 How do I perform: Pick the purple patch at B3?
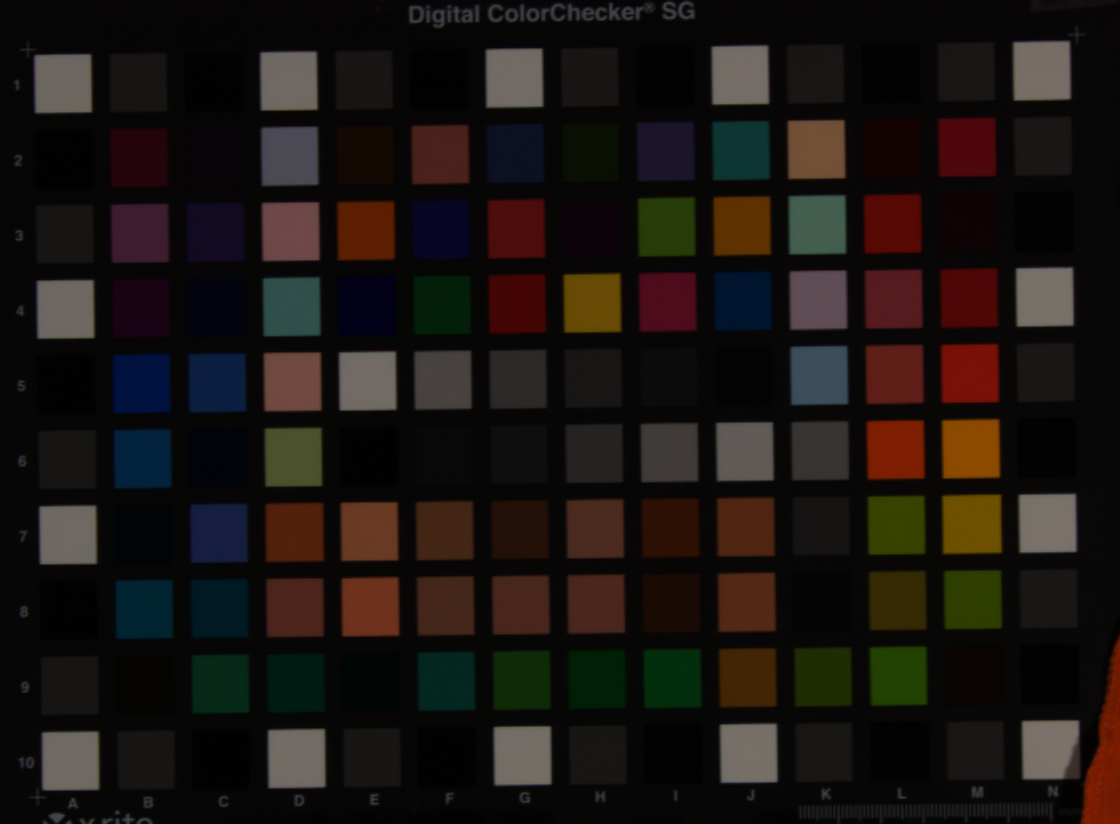pyautogui.click(x=140, y=233)
